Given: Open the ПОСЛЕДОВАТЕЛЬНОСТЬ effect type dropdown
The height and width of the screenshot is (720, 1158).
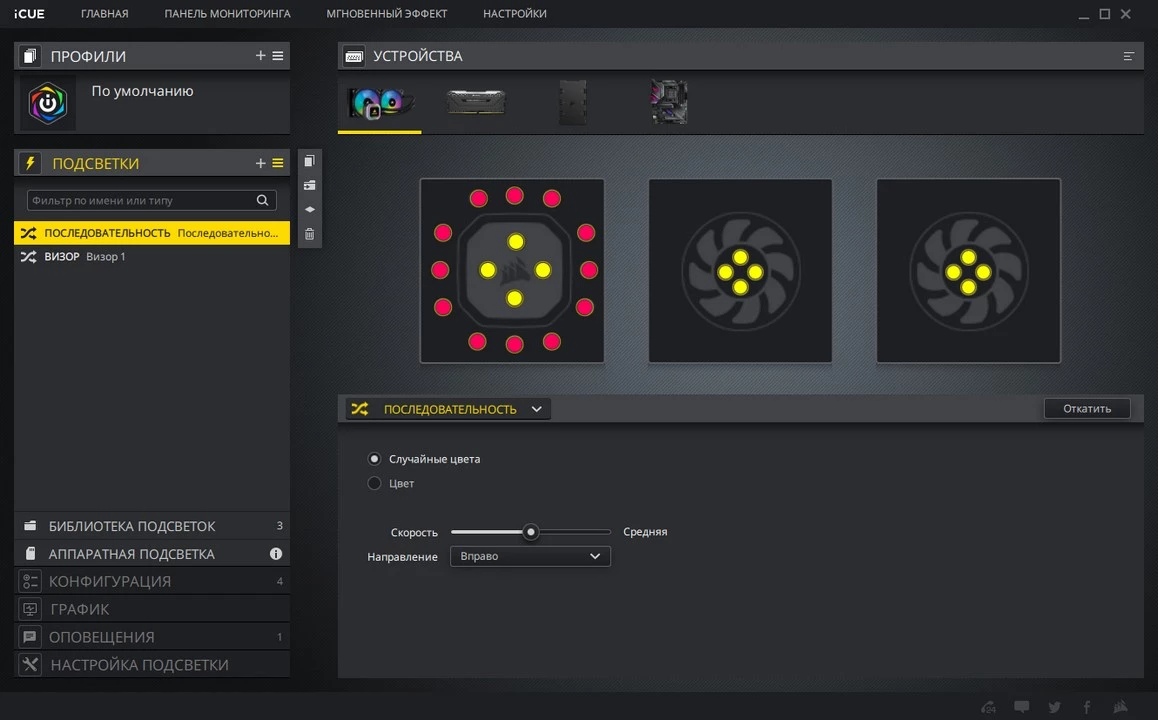Looking at the screenshot, I should click(448, 409).
